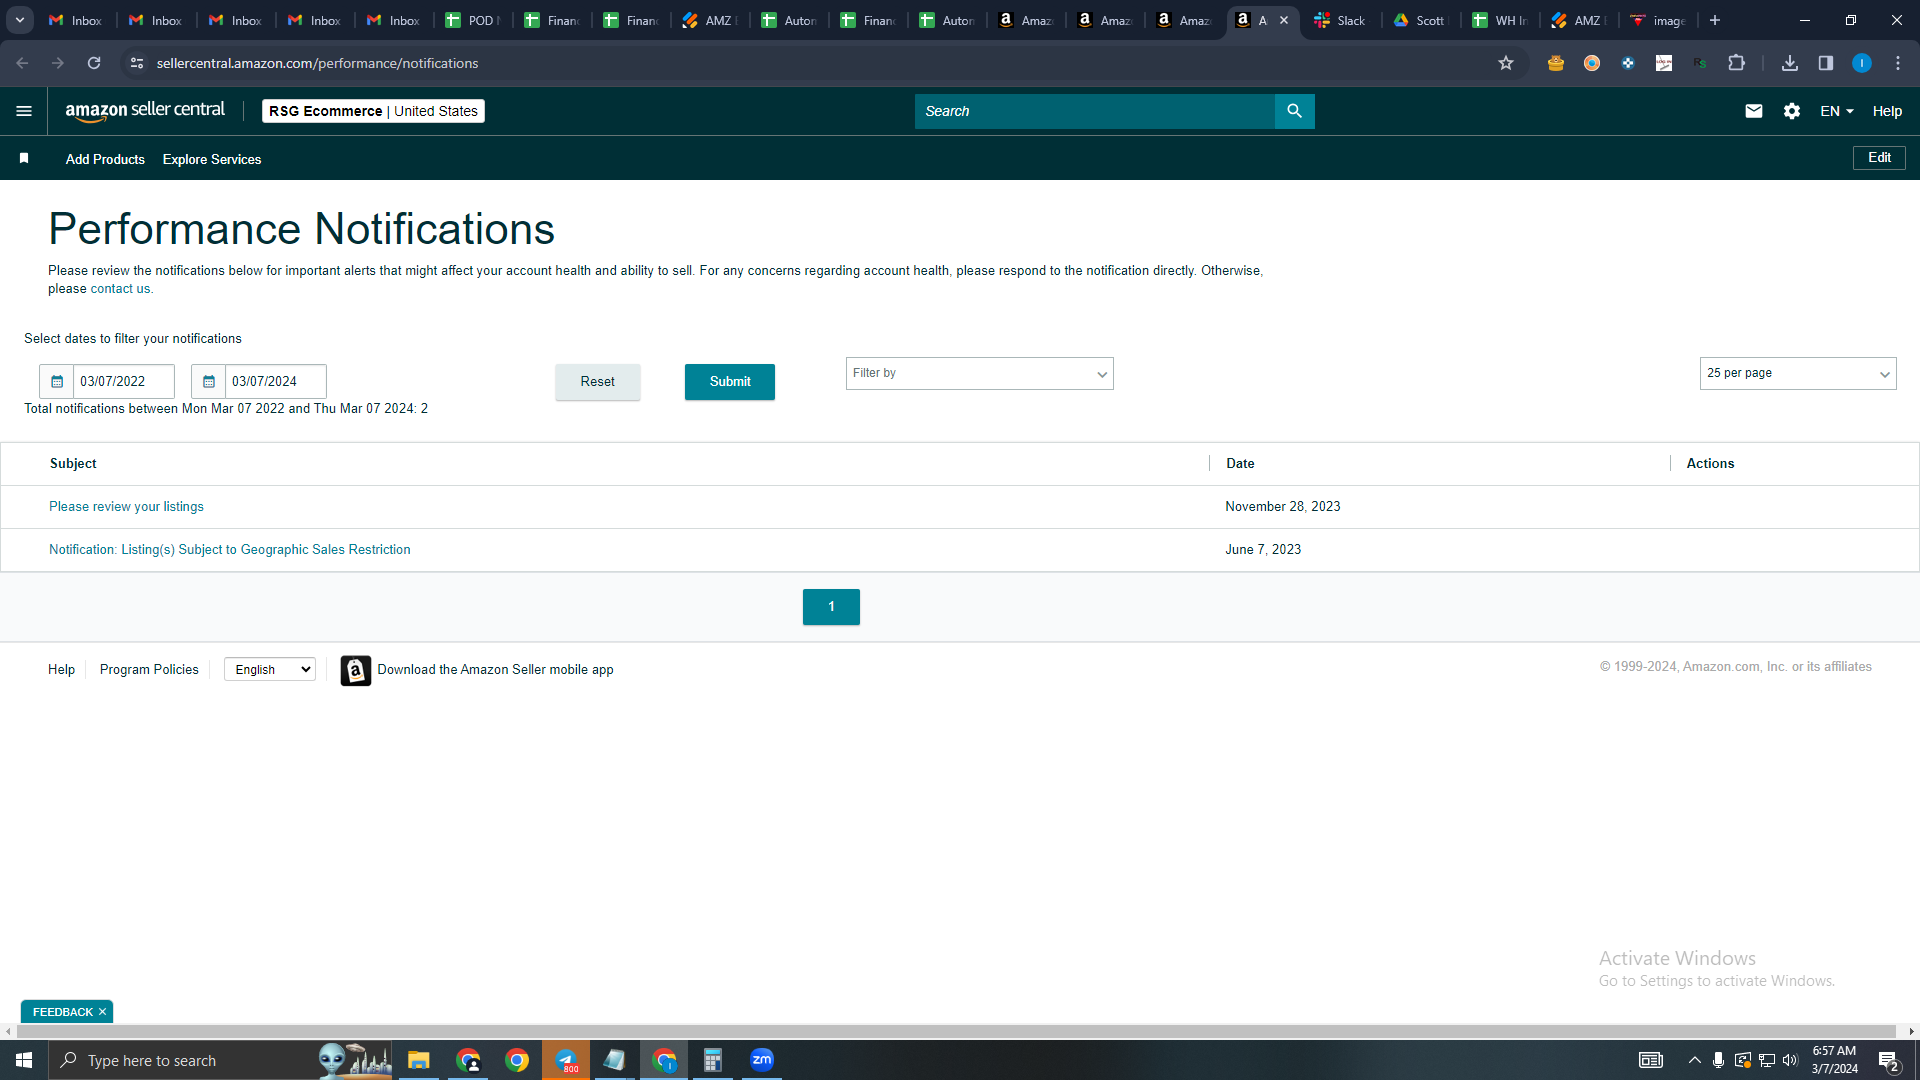The width and height of the screenshot is (1920, 1080).
Task: Bookmark this page with star icon
Action: (x=1505, y=63)
